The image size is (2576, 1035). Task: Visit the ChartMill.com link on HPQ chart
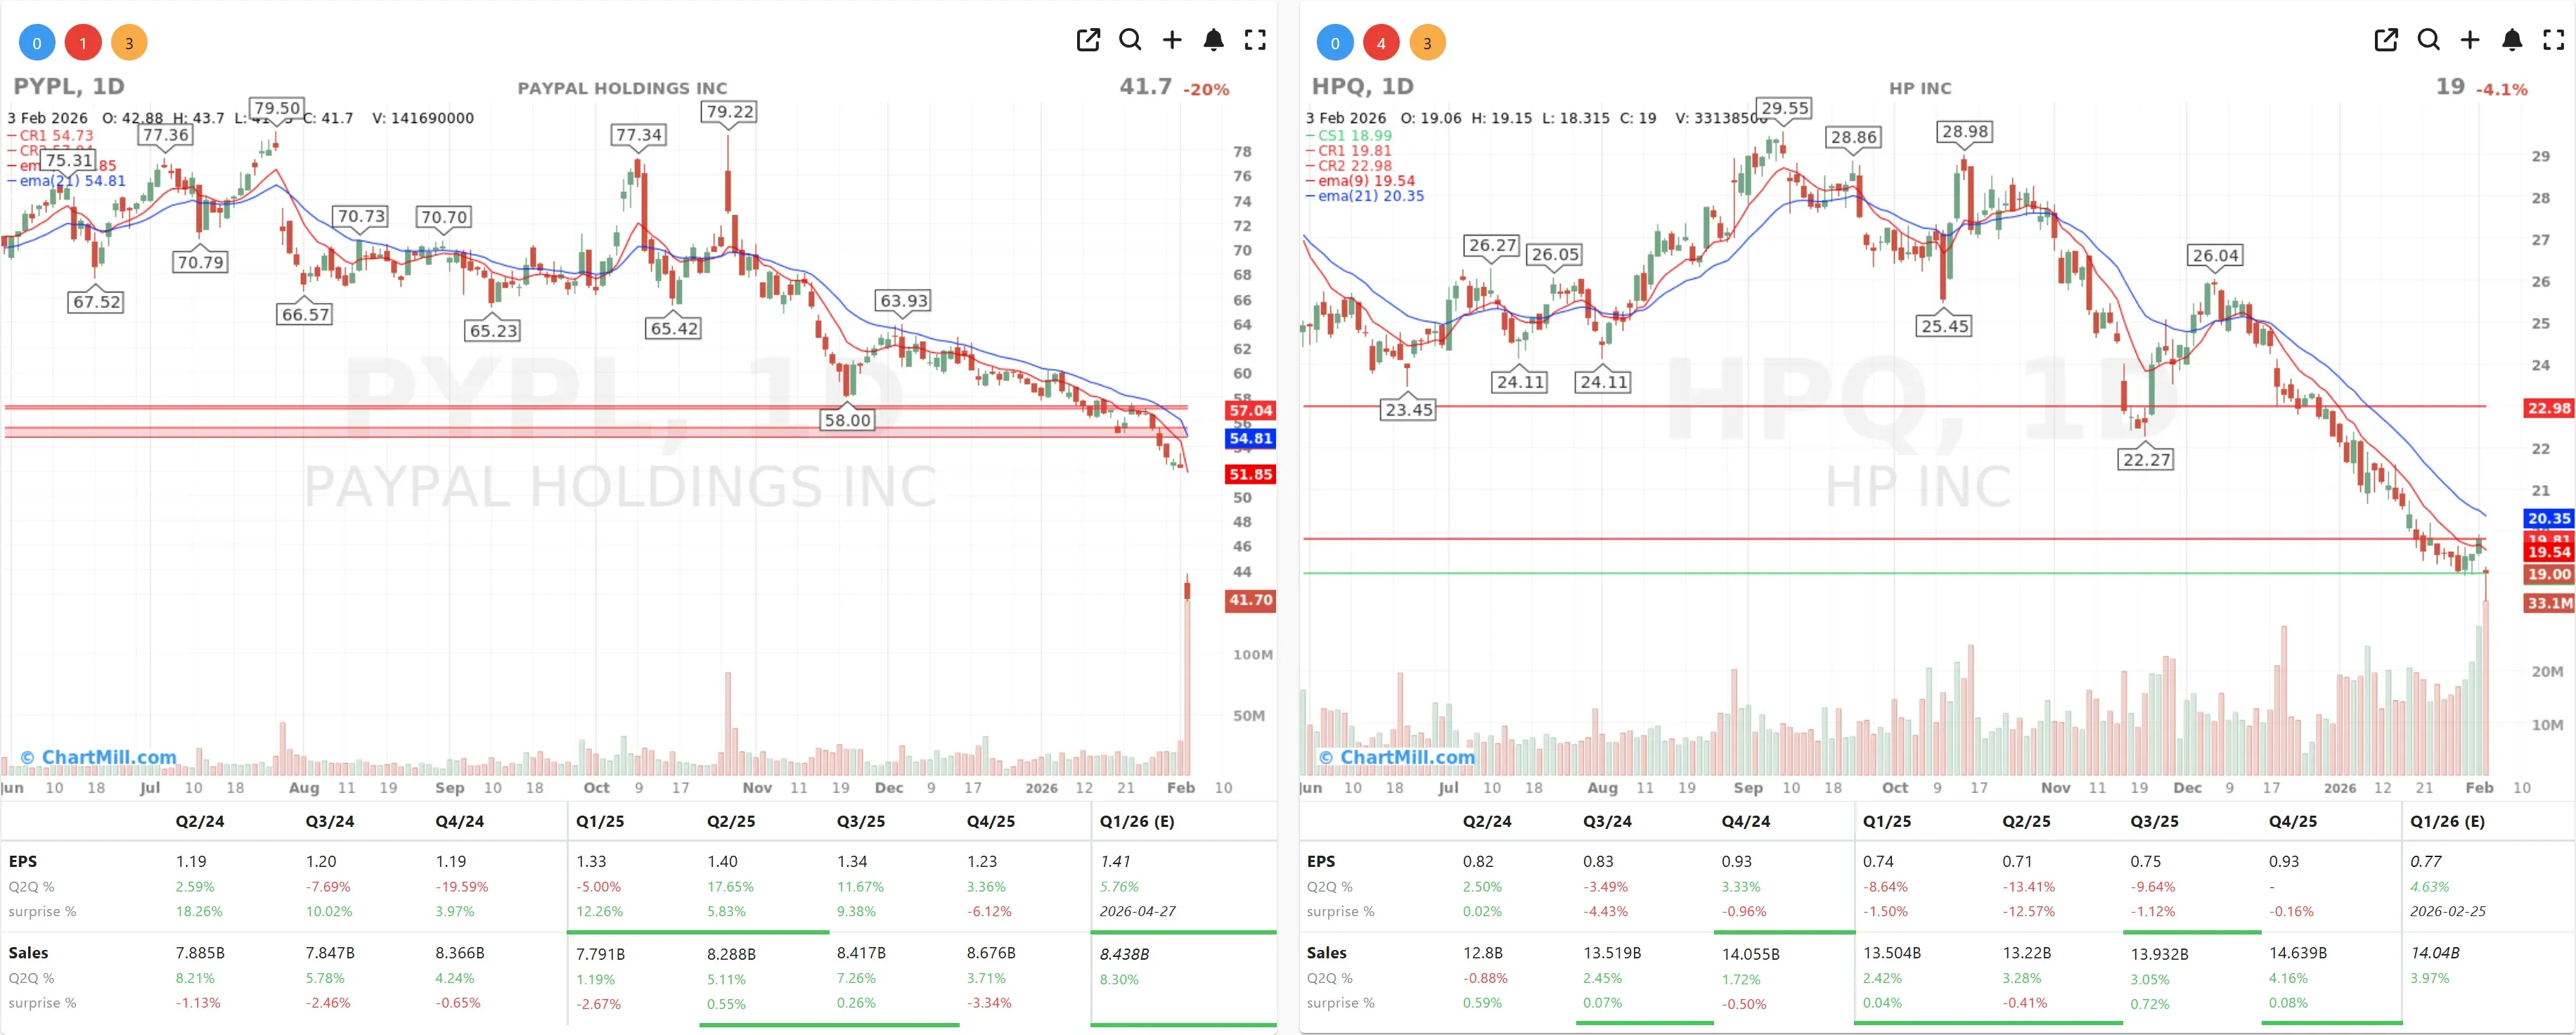coord(1397,757)
